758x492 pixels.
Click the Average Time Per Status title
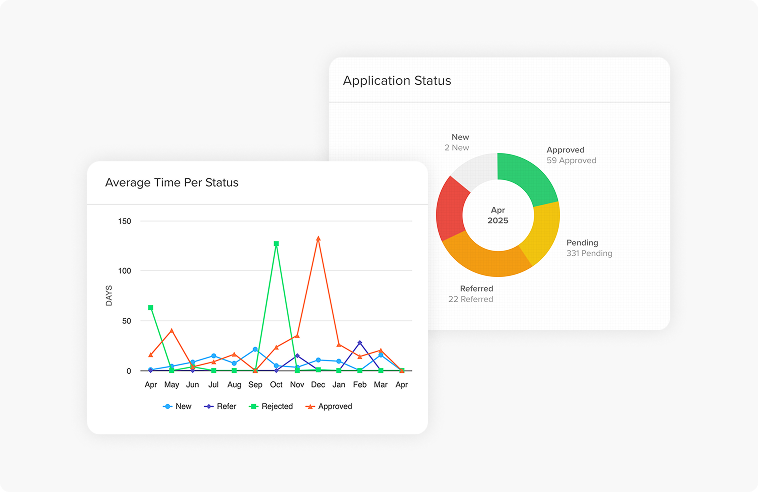(172, 183)
